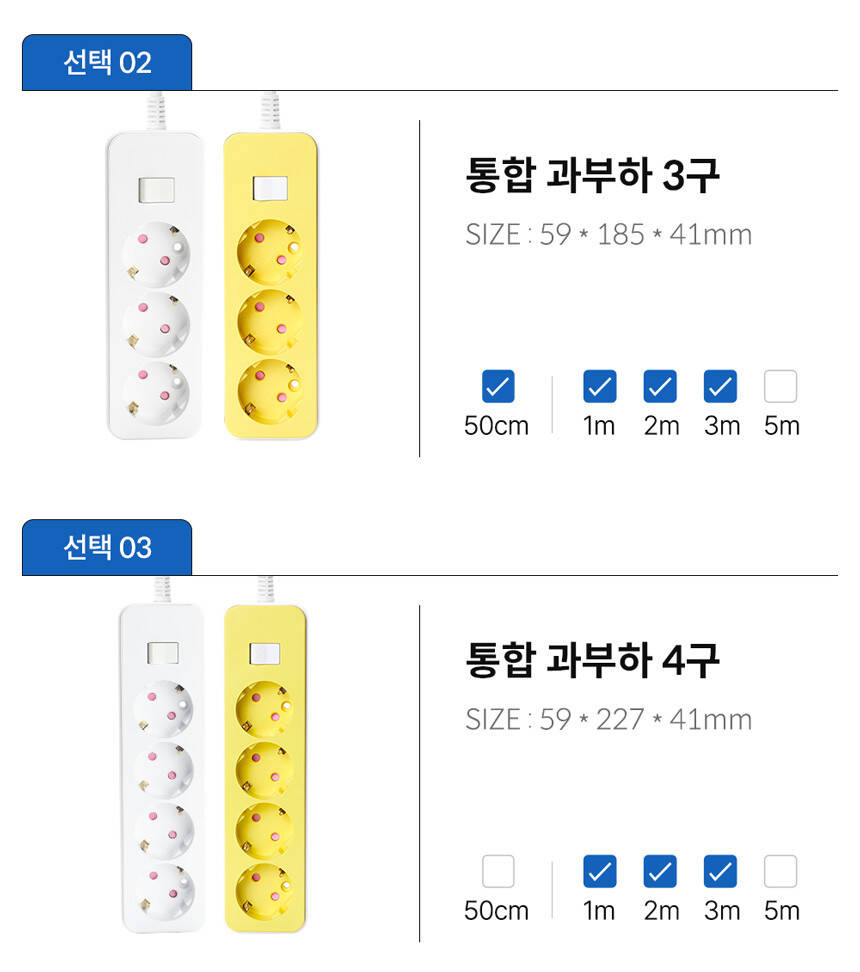
Task: Uncheck the 50cm checkbox for 3구
Action: tap(497, 386)
